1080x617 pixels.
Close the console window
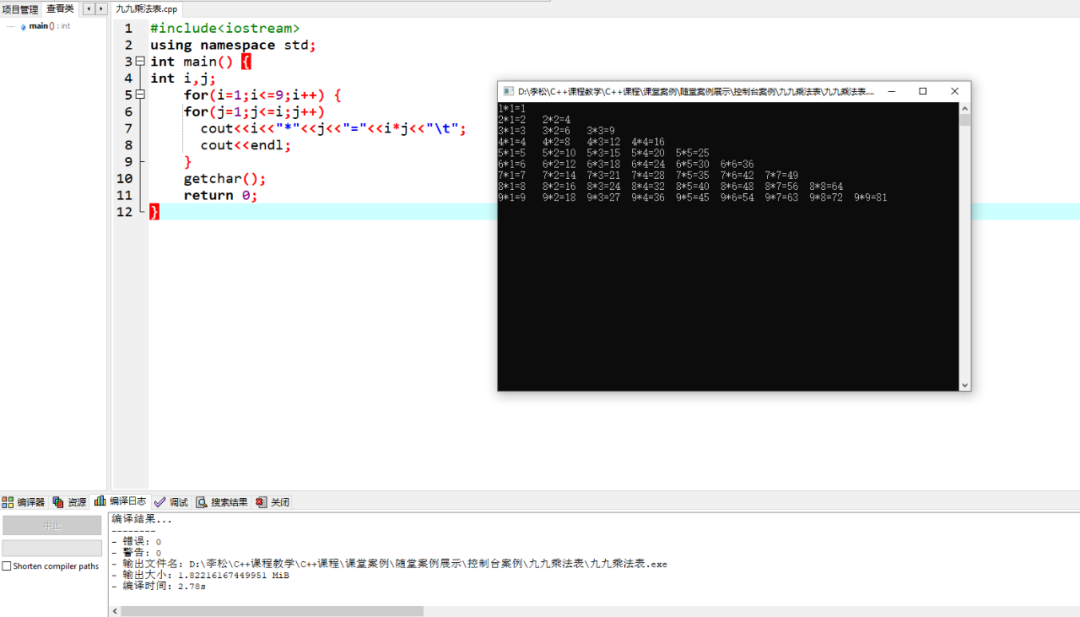pyautogui.click(x=955, y=92)
